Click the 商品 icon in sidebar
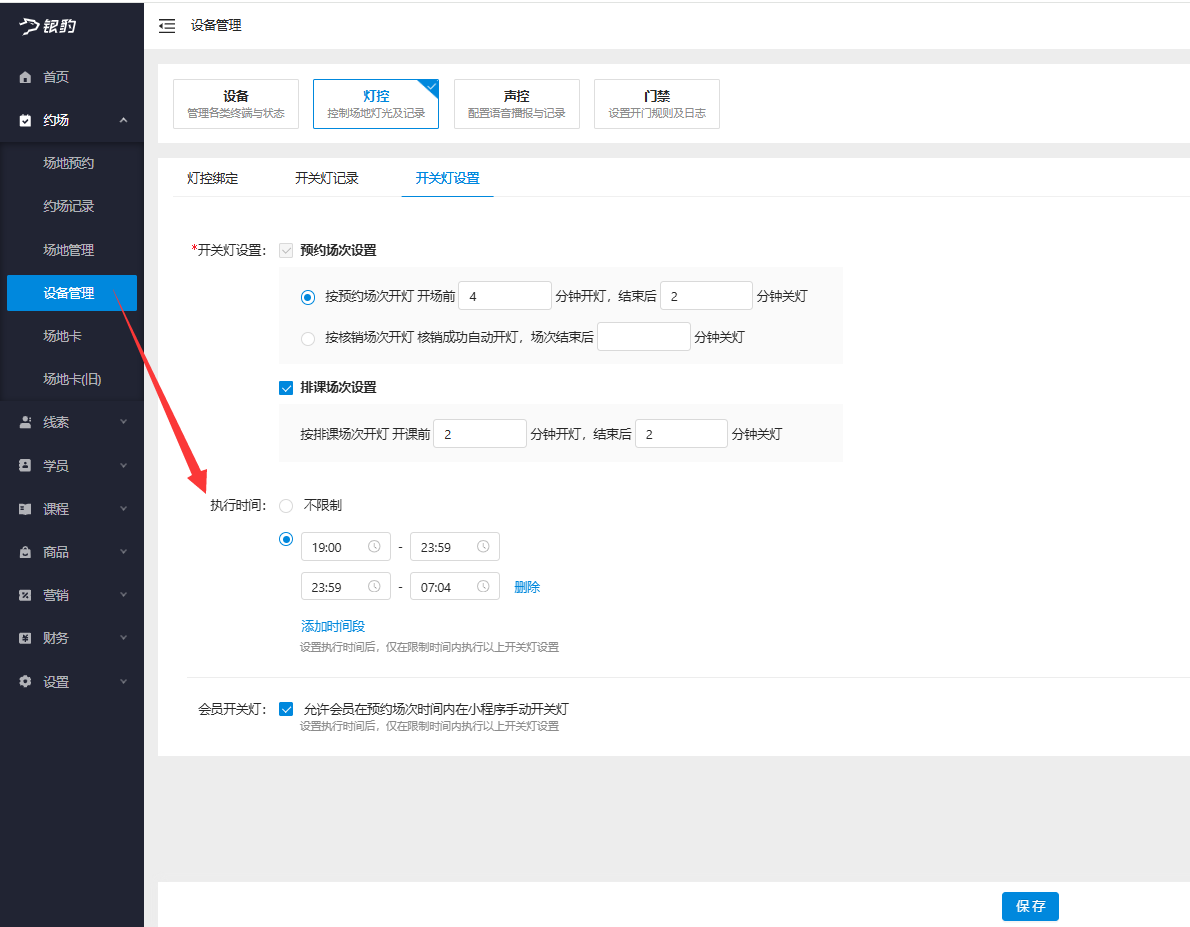This screenshot has width=1190, height=927. (24, 551)
